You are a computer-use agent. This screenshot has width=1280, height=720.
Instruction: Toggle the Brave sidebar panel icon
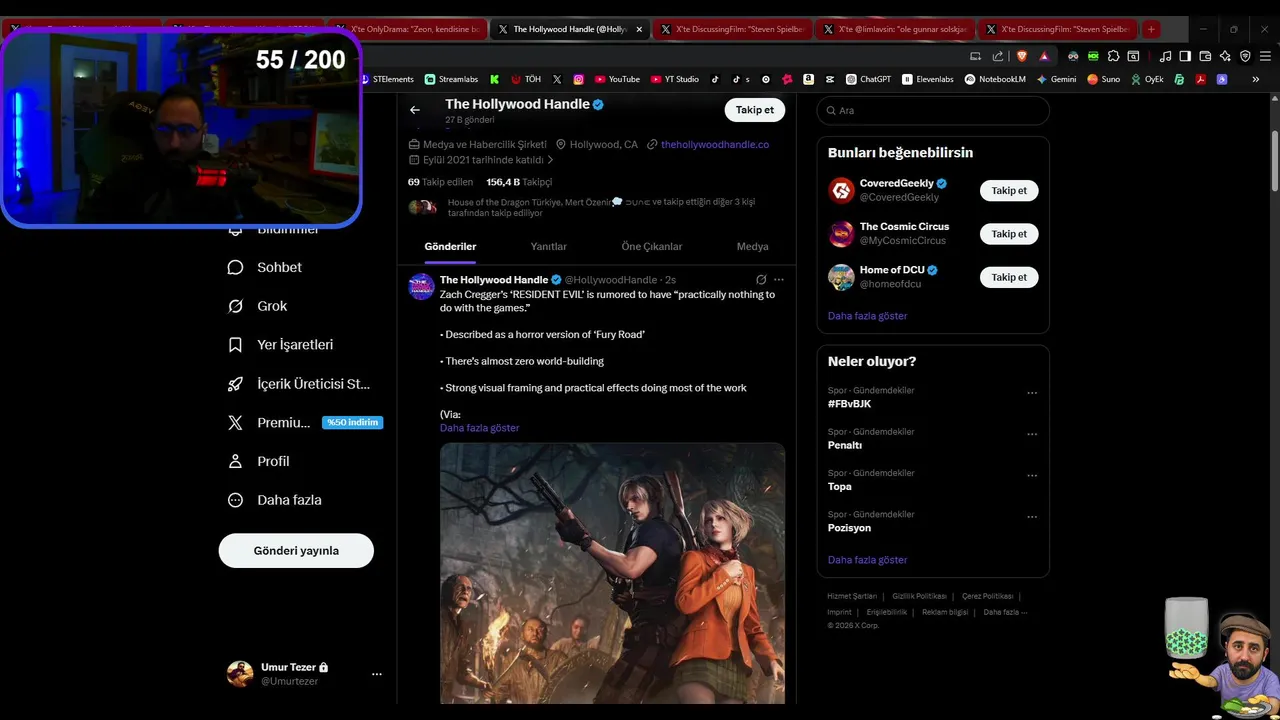point(1185,56)
